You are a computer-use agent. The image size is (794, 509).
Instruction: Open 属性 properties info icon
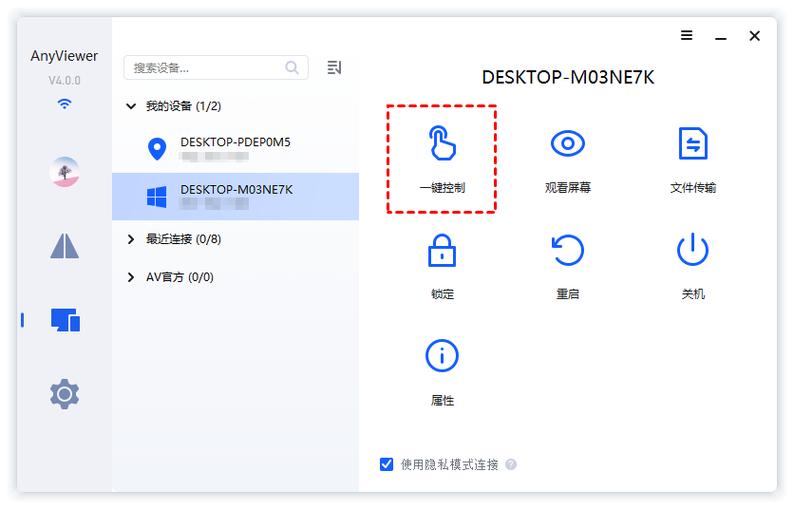pos(442,356)
